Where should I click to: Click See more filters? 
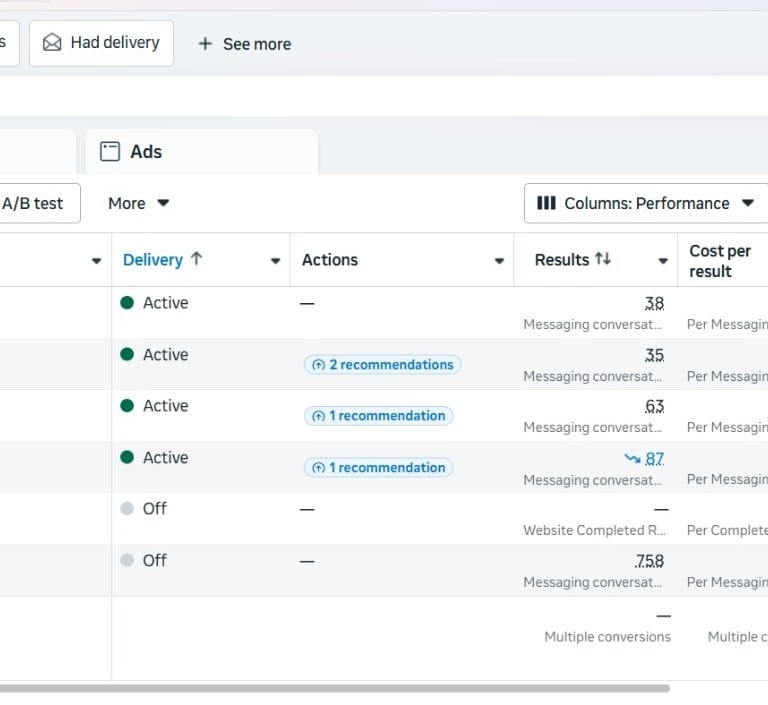coord(245,44)
